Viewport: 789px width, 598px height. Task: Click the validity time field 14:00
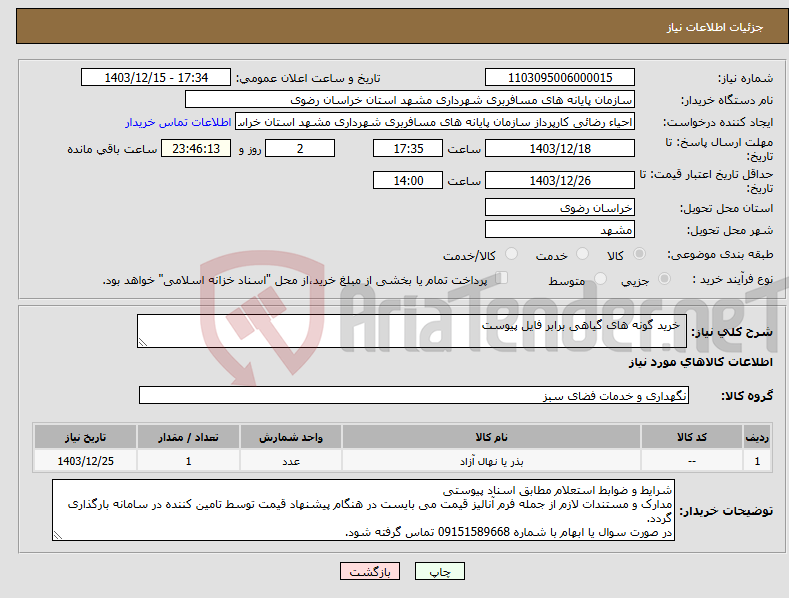tap(408, 180)
